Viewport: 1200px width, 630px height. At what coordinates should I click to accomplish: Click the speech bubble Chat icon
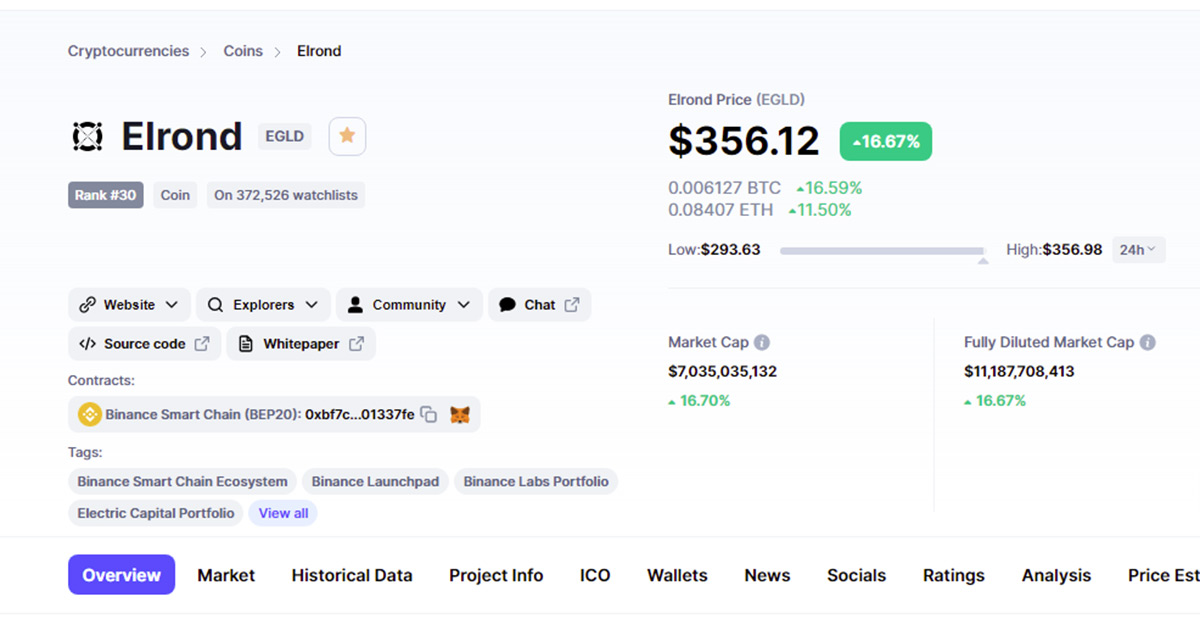click(507, 305)
